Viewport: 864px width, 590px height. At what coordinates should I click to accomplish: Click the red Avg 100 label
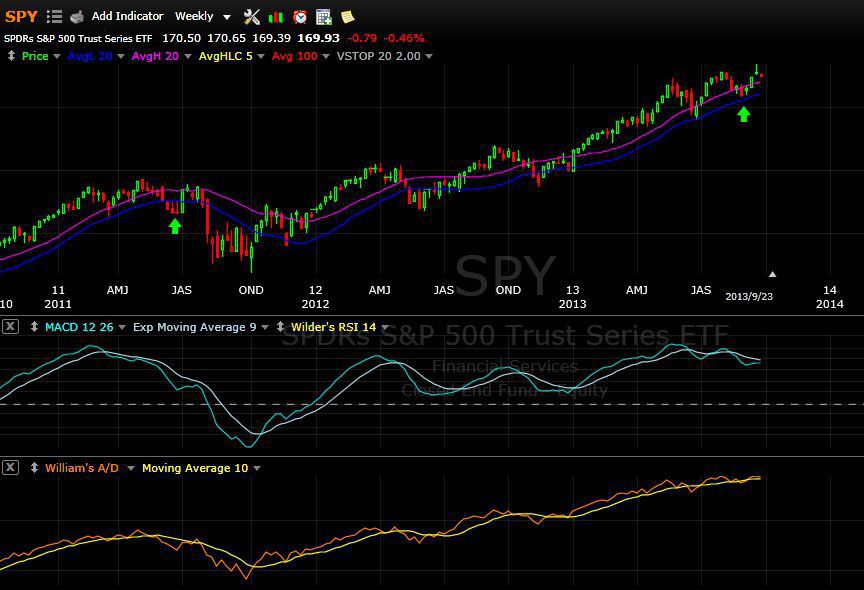pos(295,56)
